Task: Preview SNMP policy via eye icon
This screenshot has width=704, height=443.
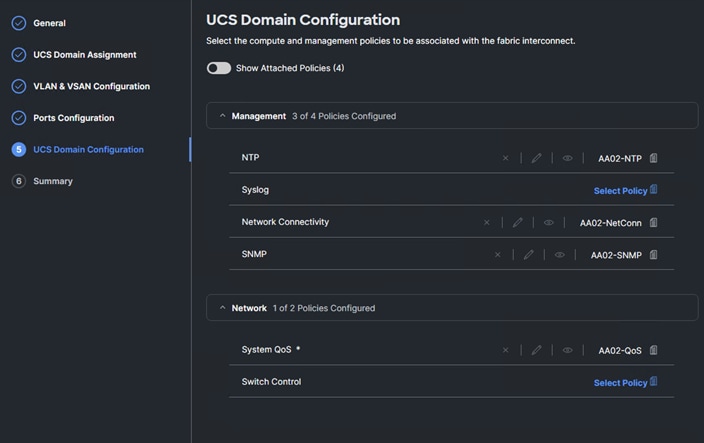Action: click(559, 255)
